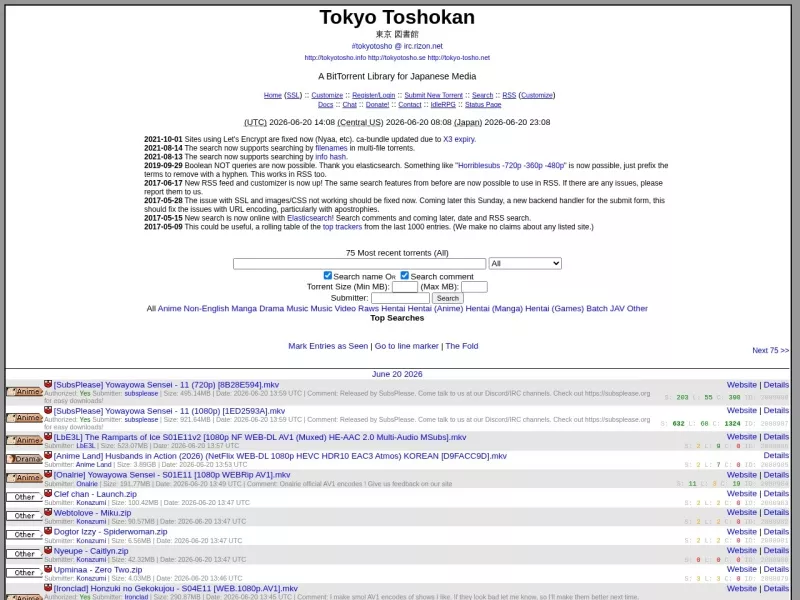Toggle the Search comment checkbox
Image resolution: width=800 pixels, height=600 pixels.
tap(405, 276)
